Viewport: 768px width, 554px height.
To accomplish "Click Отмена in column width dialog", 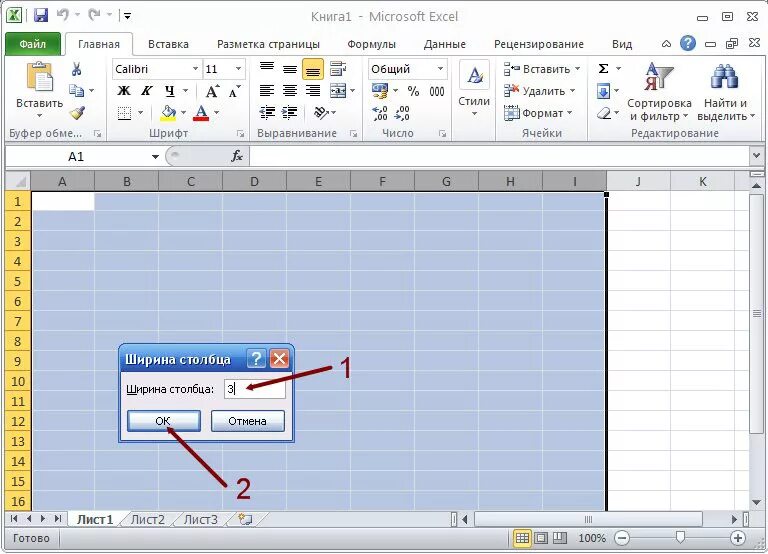I will click(x=248, y=421).
